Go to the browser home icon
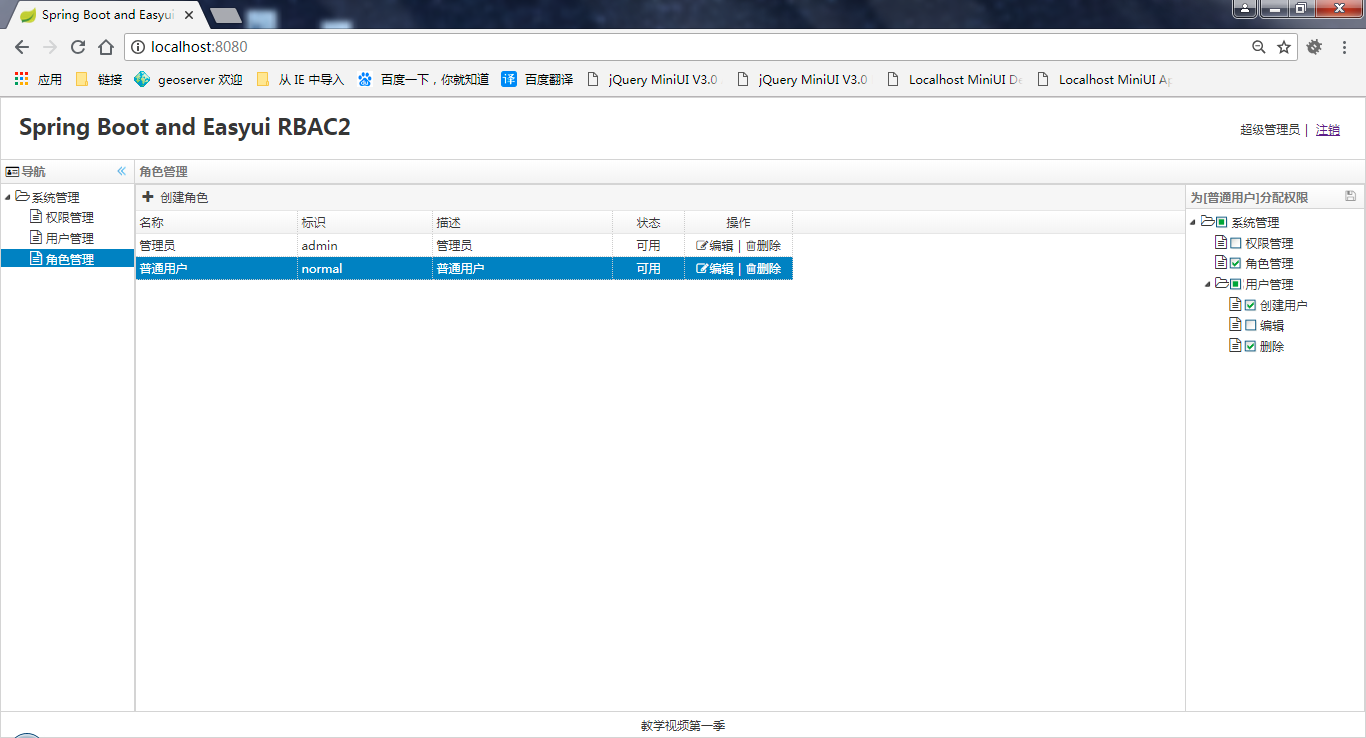1366x738 pixels. click(x=106, y=47)
